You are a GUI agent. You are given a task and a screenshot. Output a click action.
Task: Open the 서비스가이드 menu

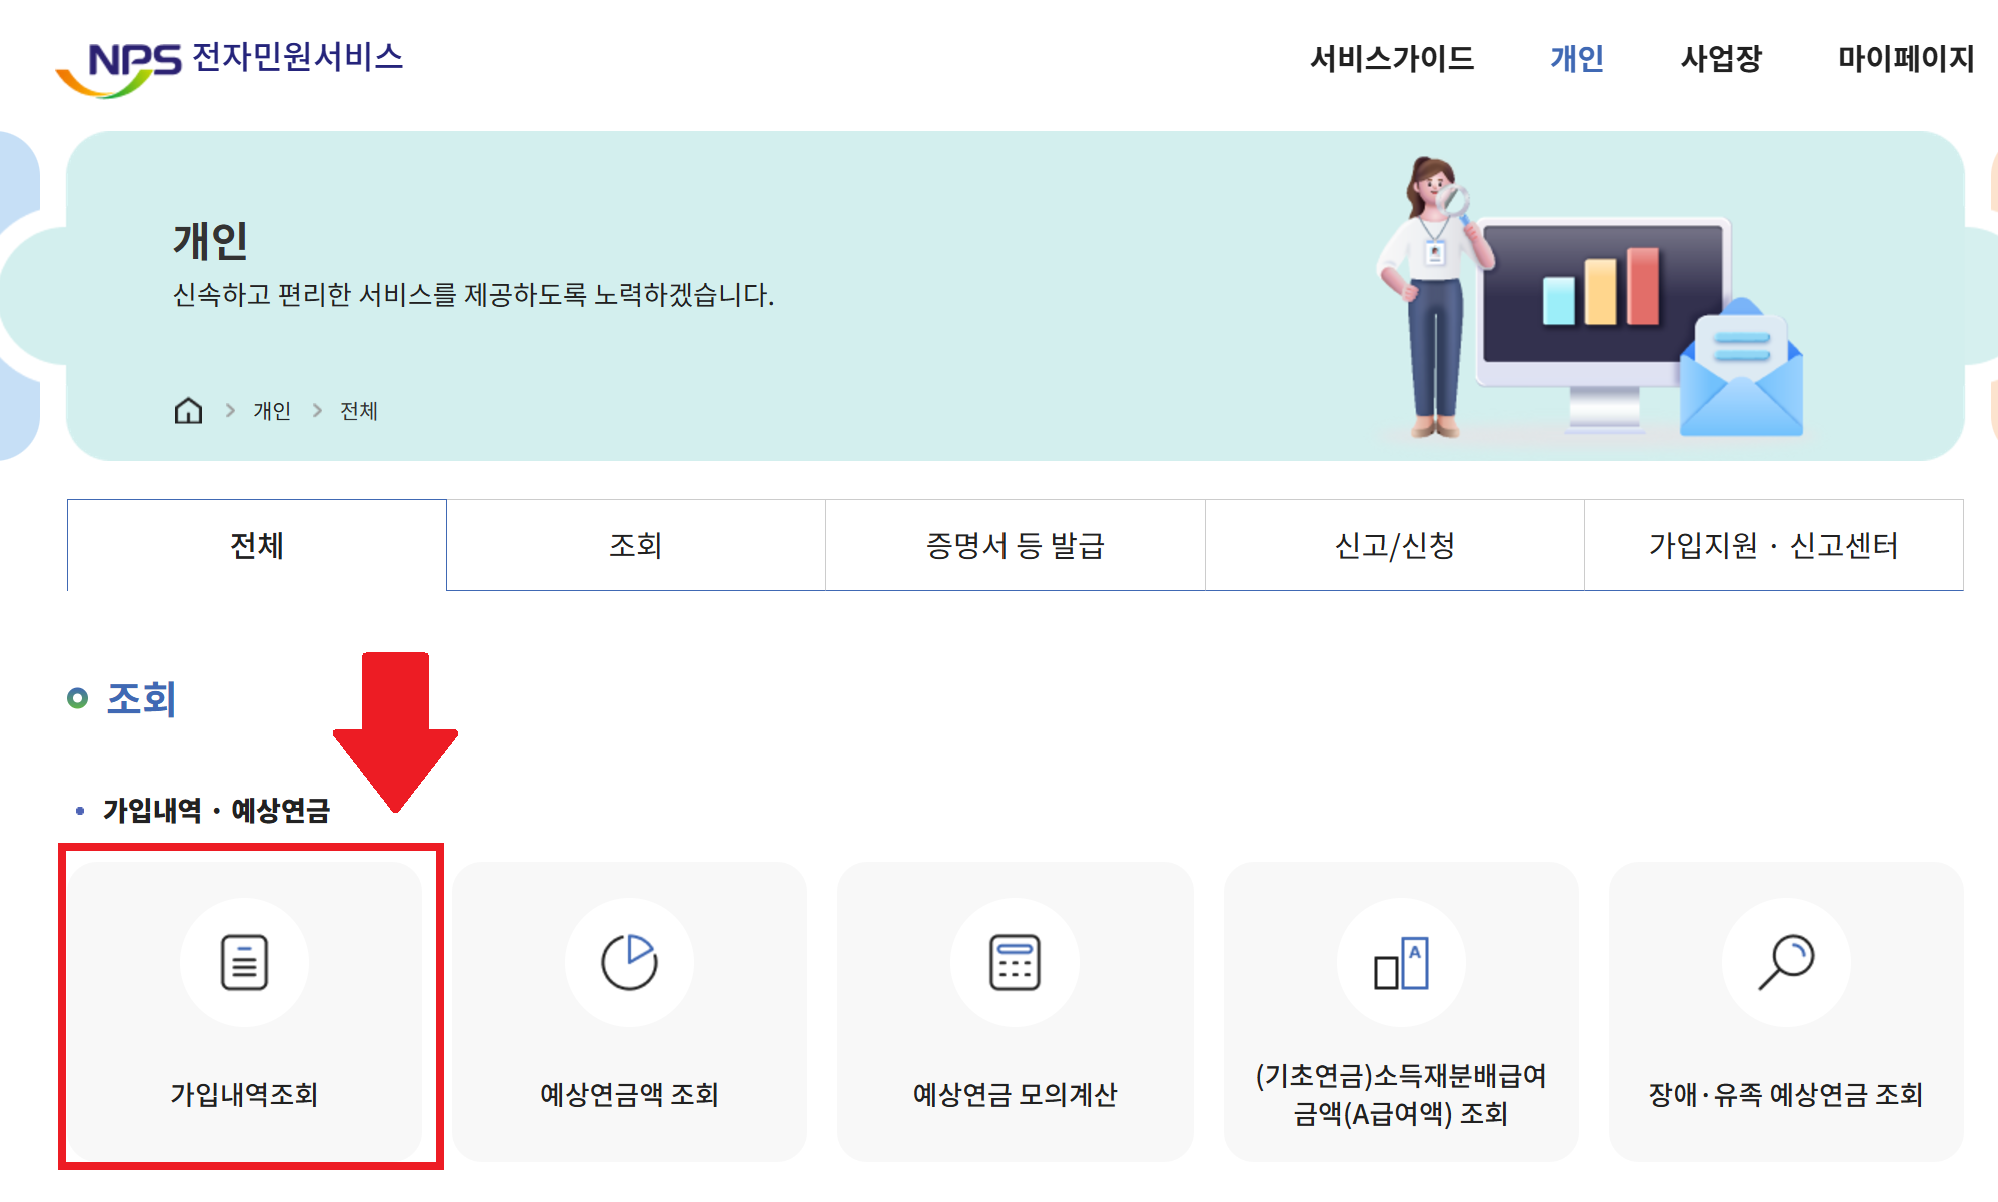click(x=1392, y=59)
